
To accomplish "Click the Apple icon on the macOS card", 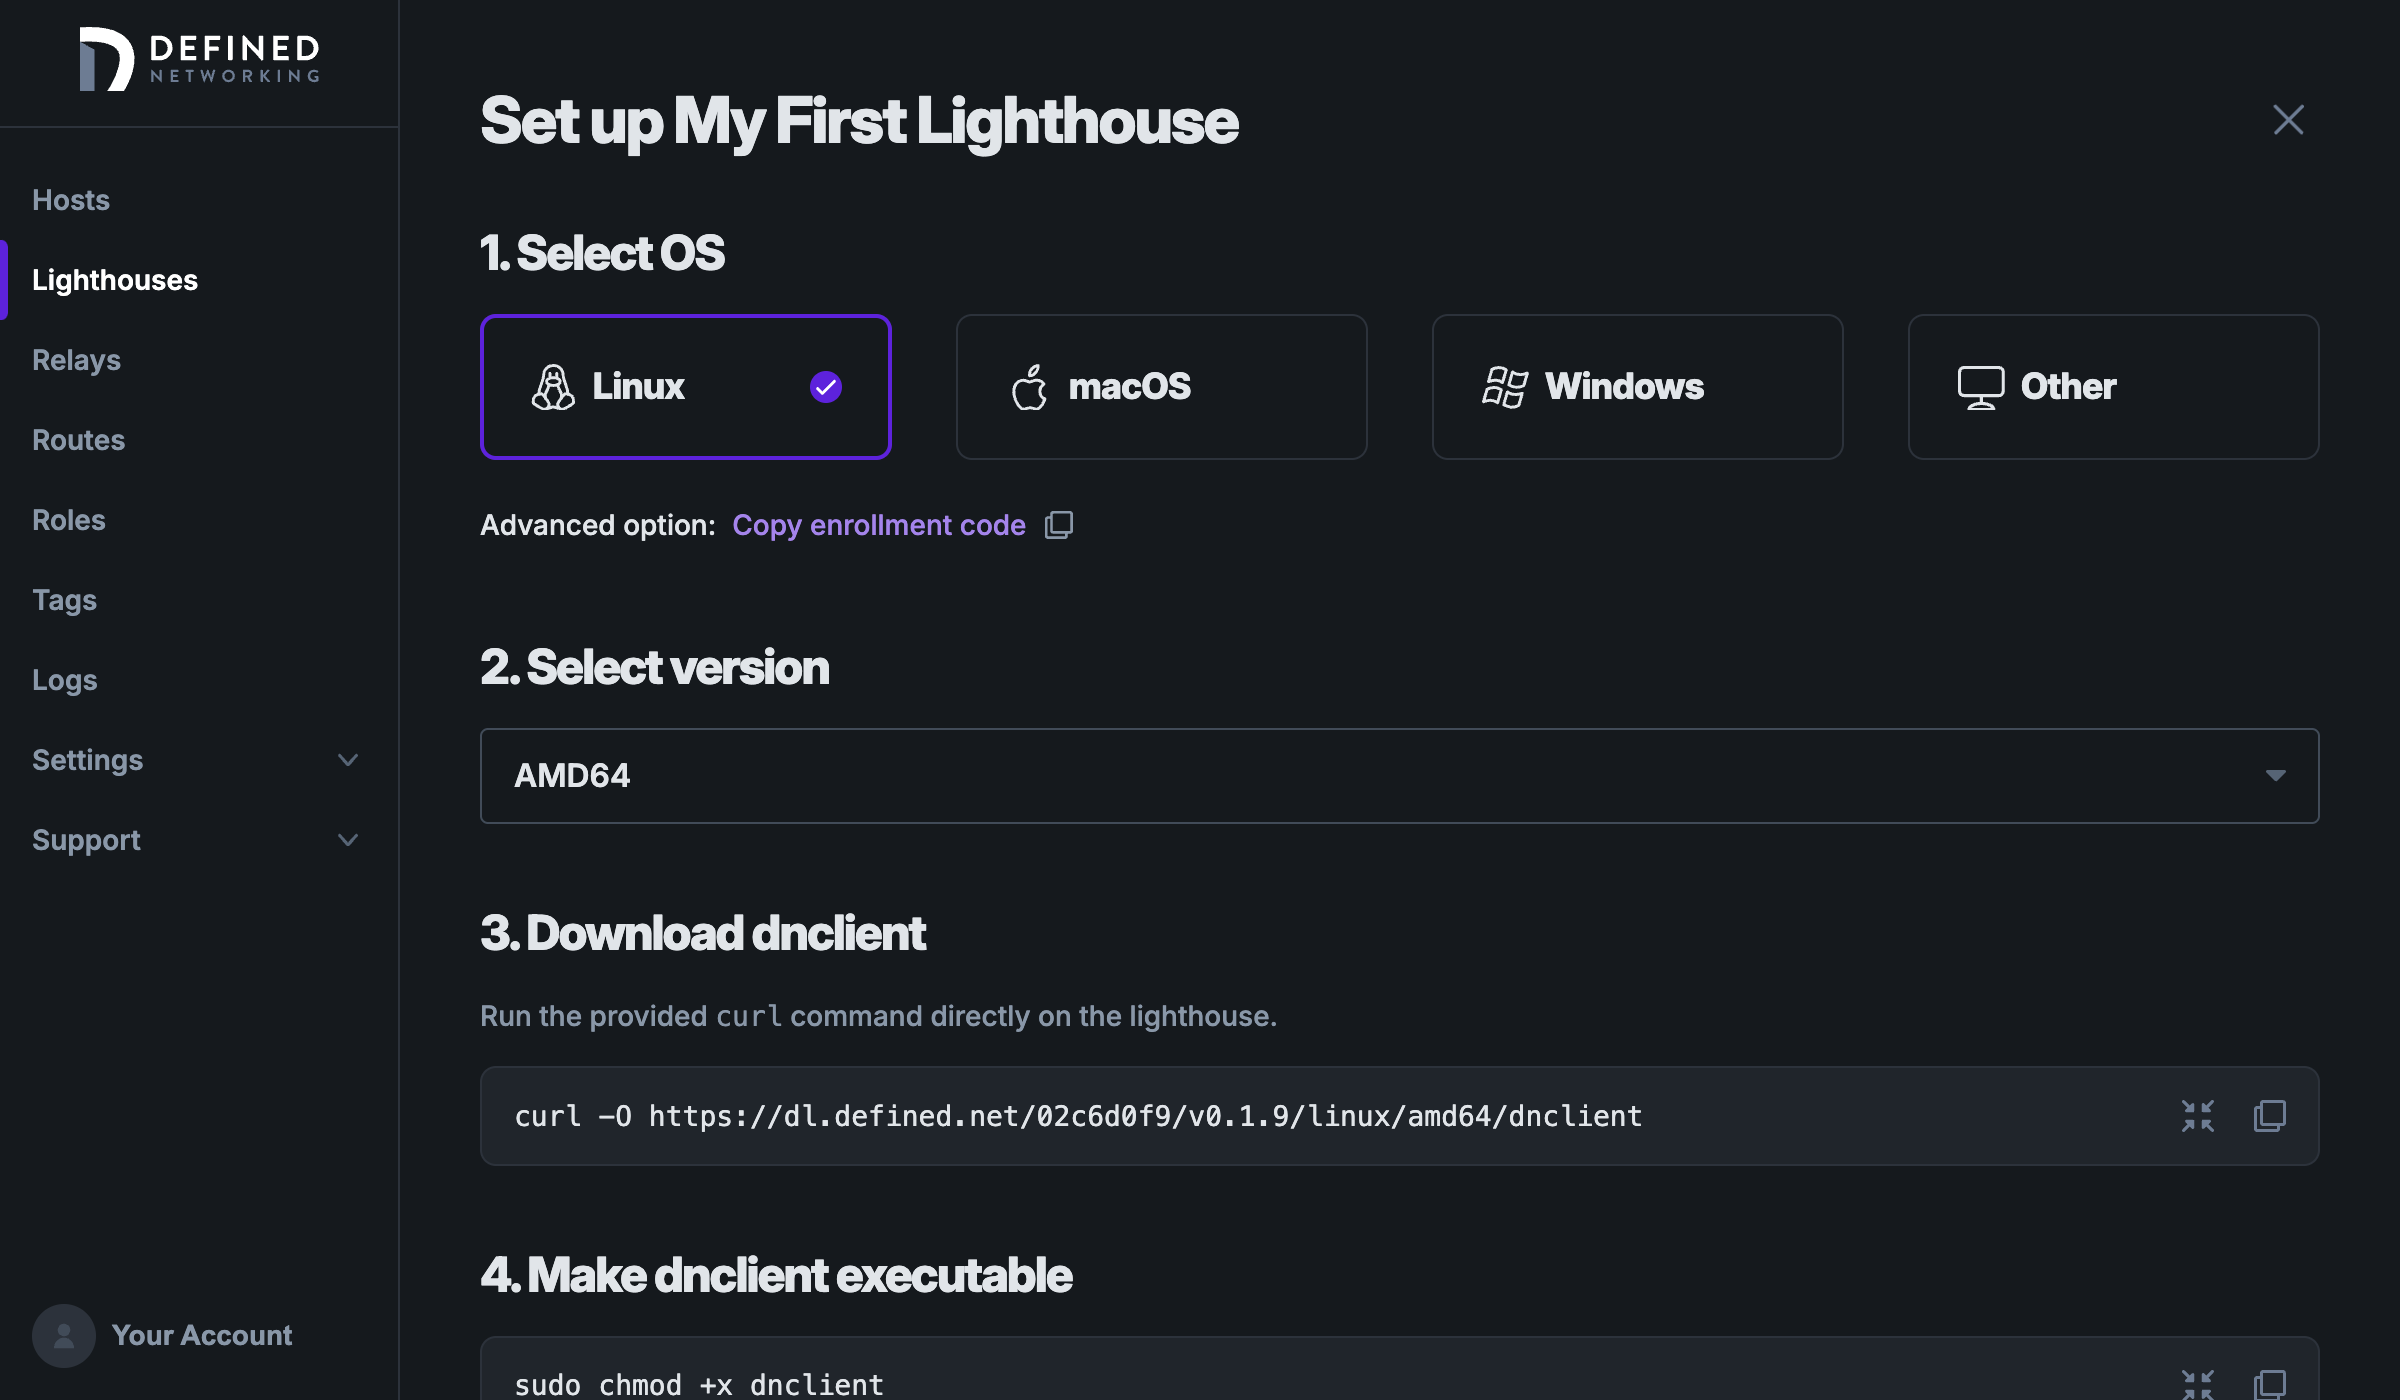I will [x=1029, y=387].
